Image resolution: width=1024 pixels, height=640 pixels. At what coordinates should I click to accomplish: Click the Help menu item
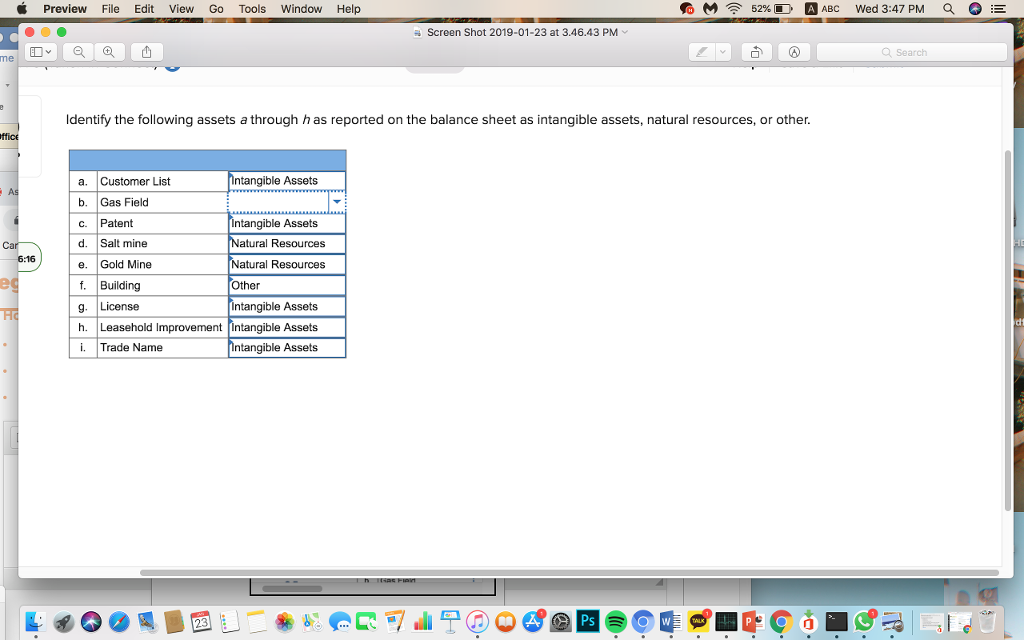coord(347,9)
